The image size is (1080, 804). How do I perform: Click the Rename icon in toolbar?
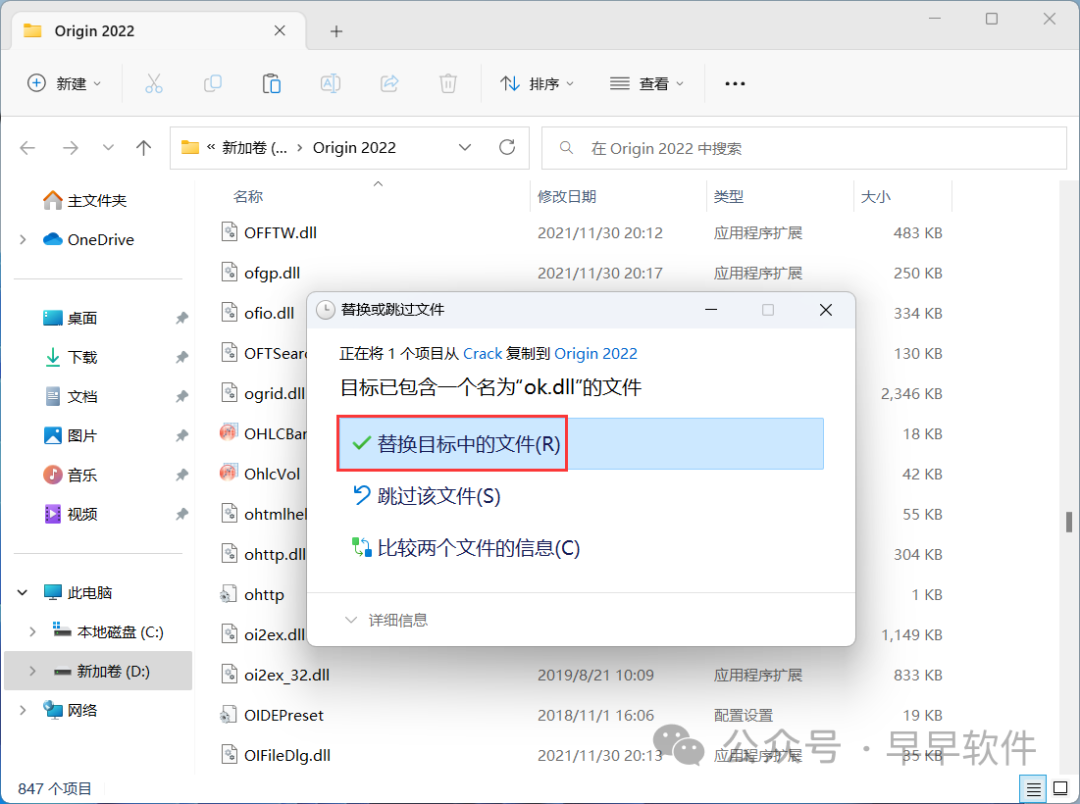click(x=330, y=84)
